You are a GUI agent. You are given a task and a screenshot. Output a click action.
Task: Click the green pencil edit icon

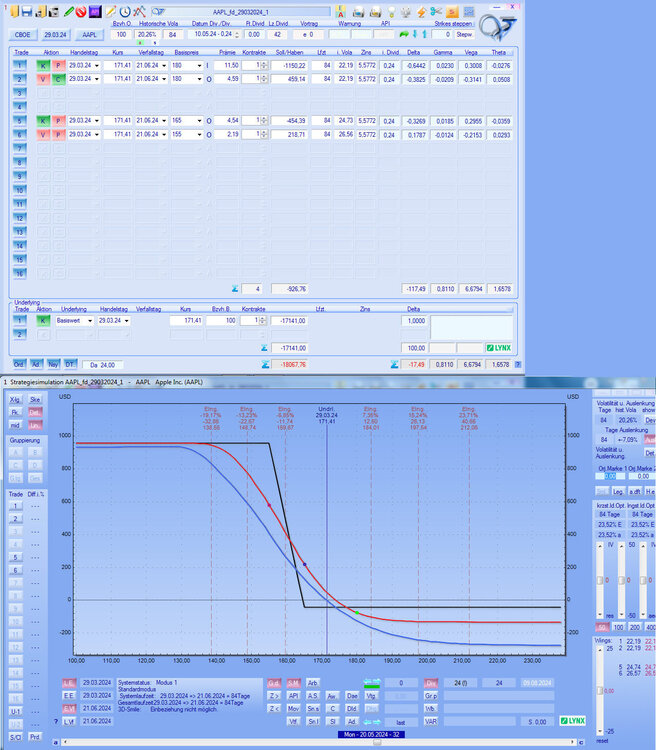tap(69, 11)
